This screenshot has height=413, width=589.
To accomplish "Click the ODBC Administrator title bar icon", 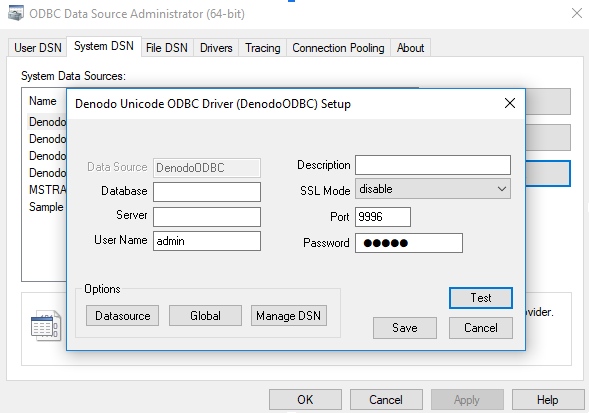I will pos(16,13).
